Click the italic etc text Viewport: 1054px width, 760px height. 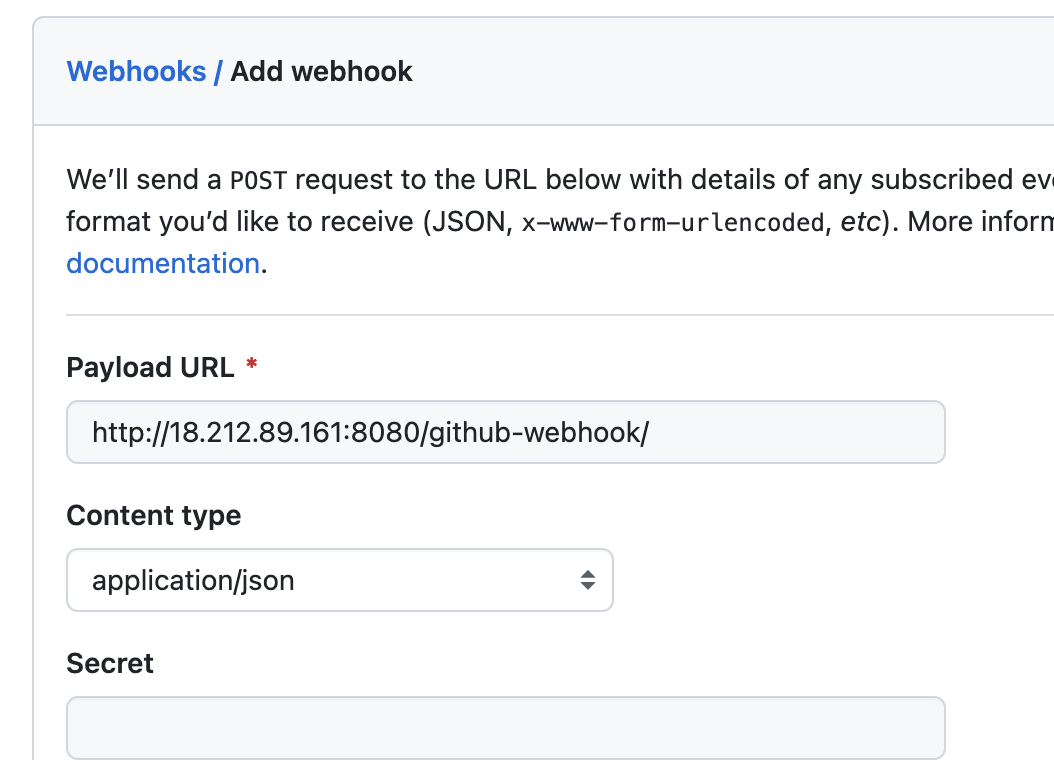860,221
